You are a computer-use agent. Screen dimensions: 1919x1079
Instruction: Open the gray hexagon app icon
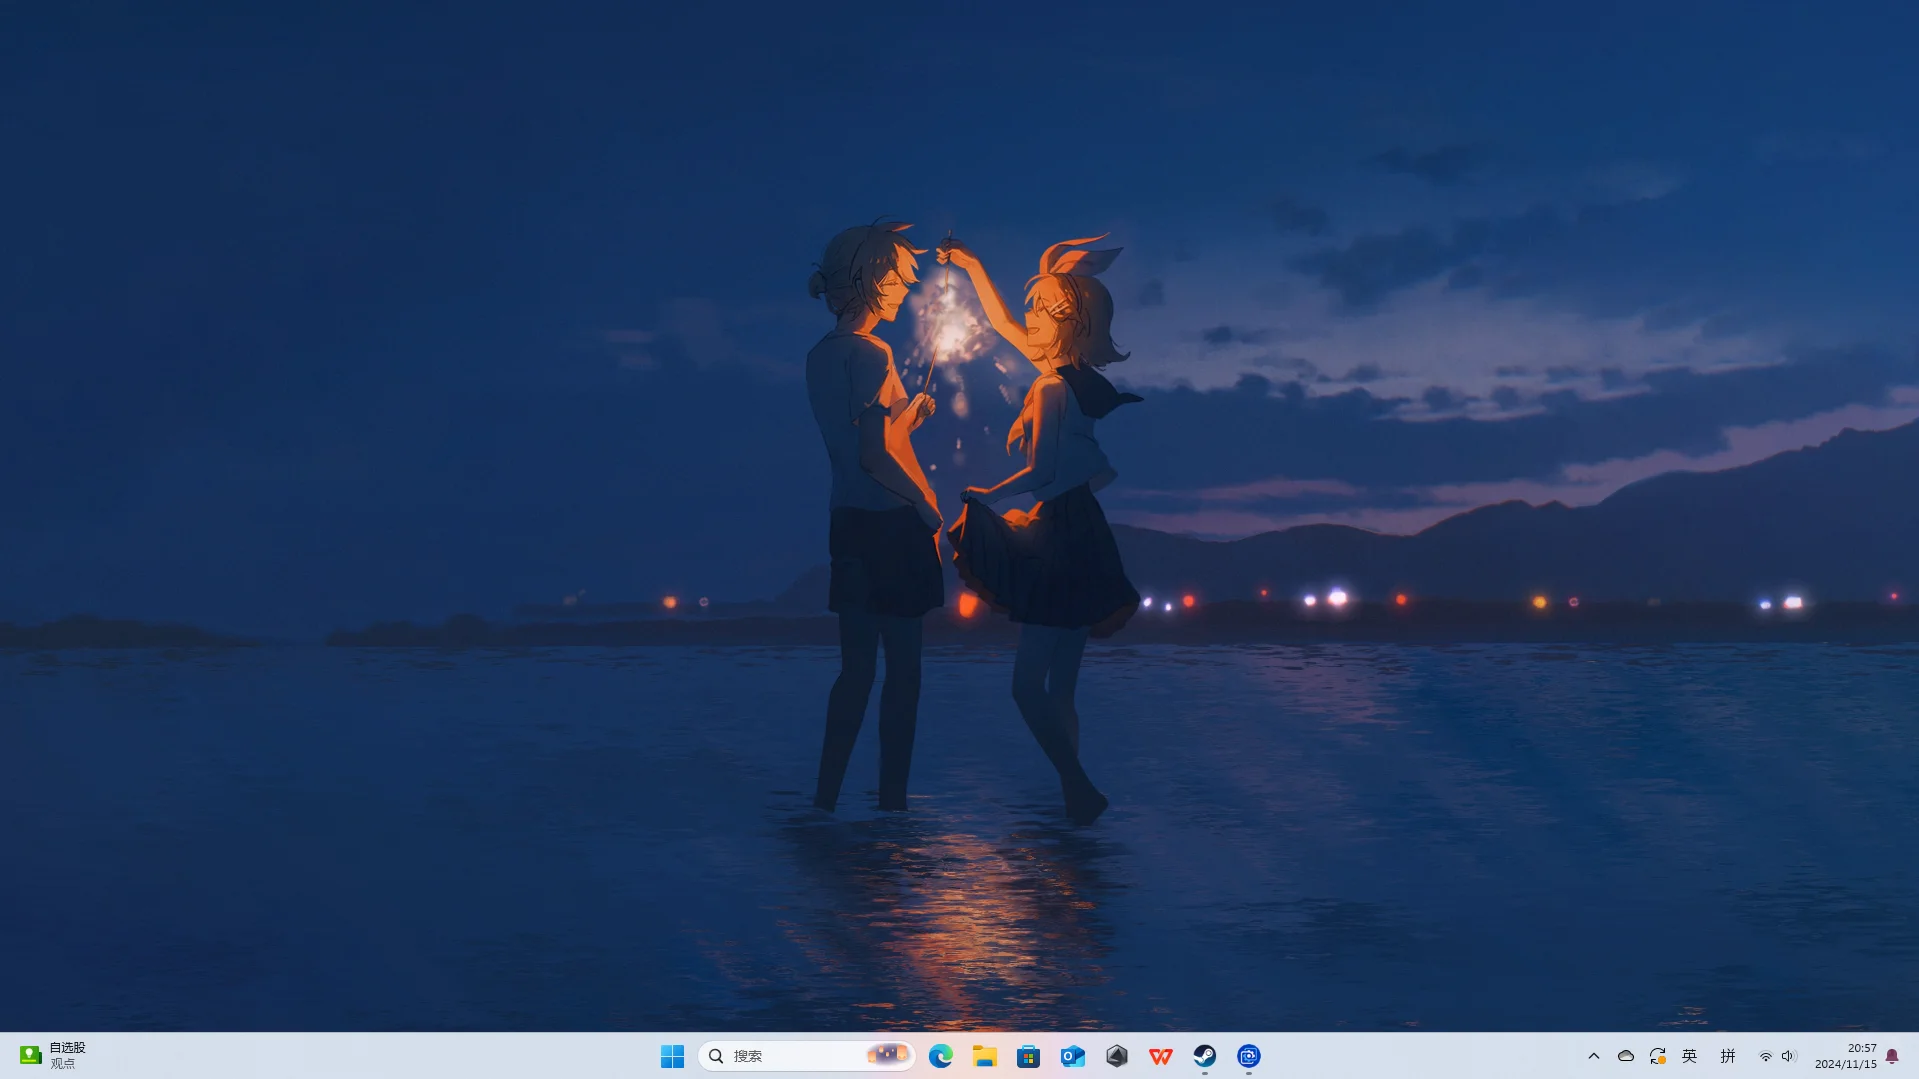point(1117,1056)
